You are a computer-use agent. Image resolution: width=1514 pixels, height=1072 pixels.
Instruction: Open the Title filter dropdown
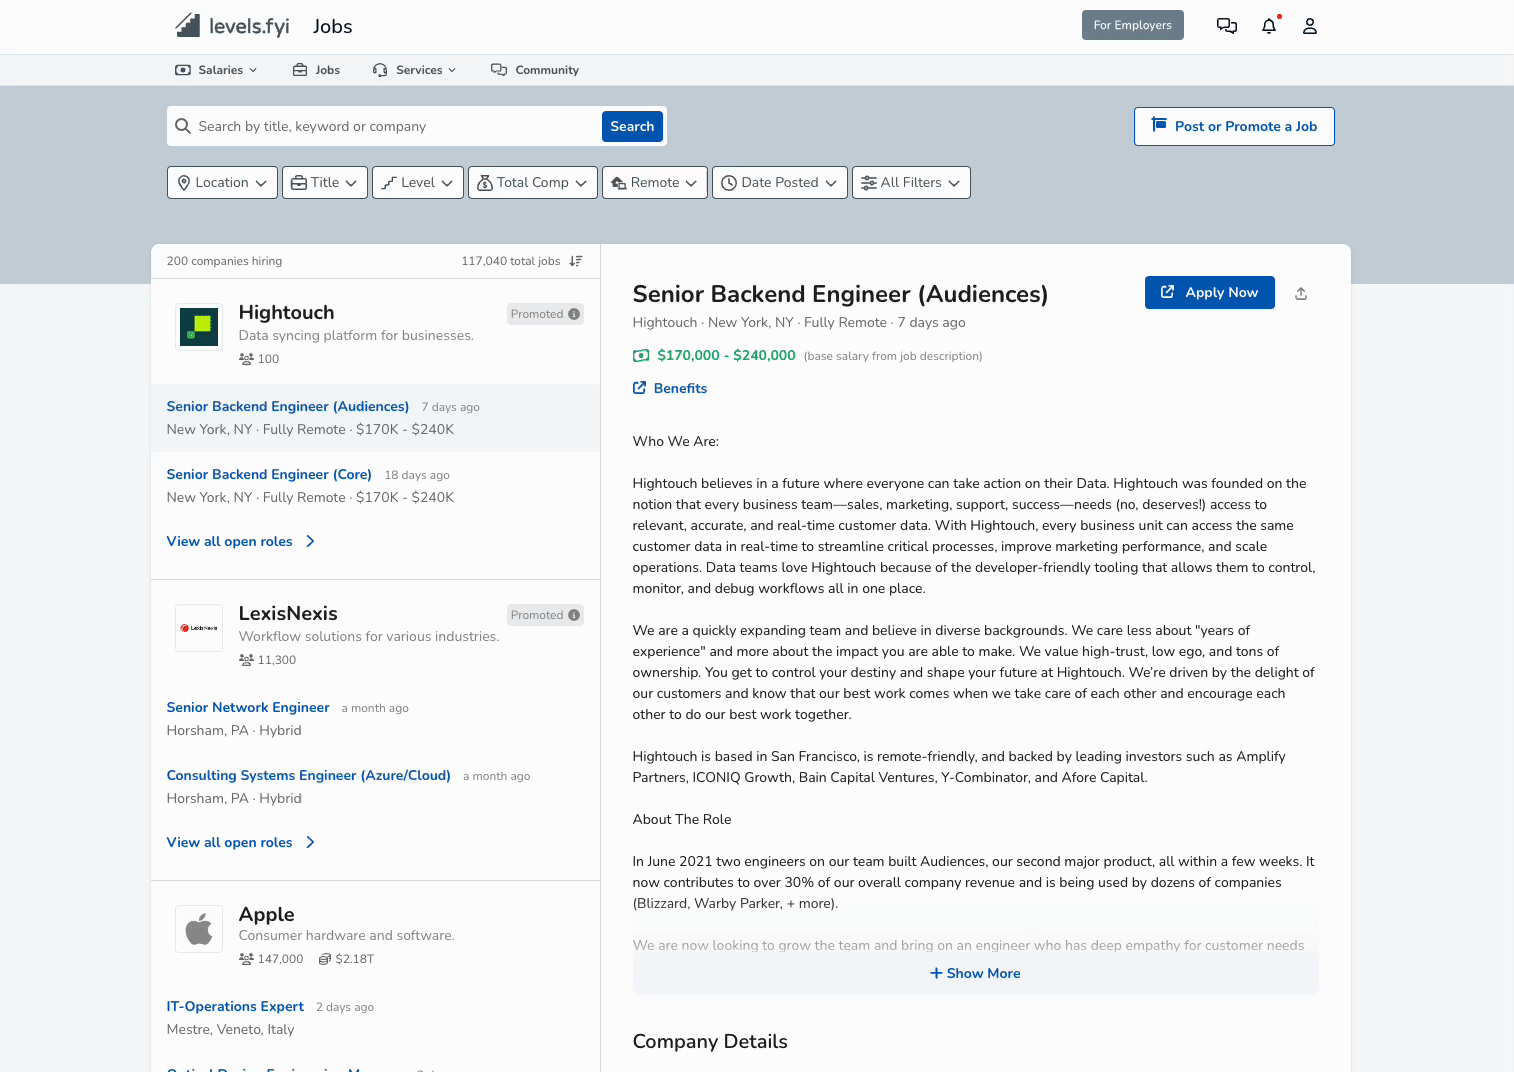[325, 182]
